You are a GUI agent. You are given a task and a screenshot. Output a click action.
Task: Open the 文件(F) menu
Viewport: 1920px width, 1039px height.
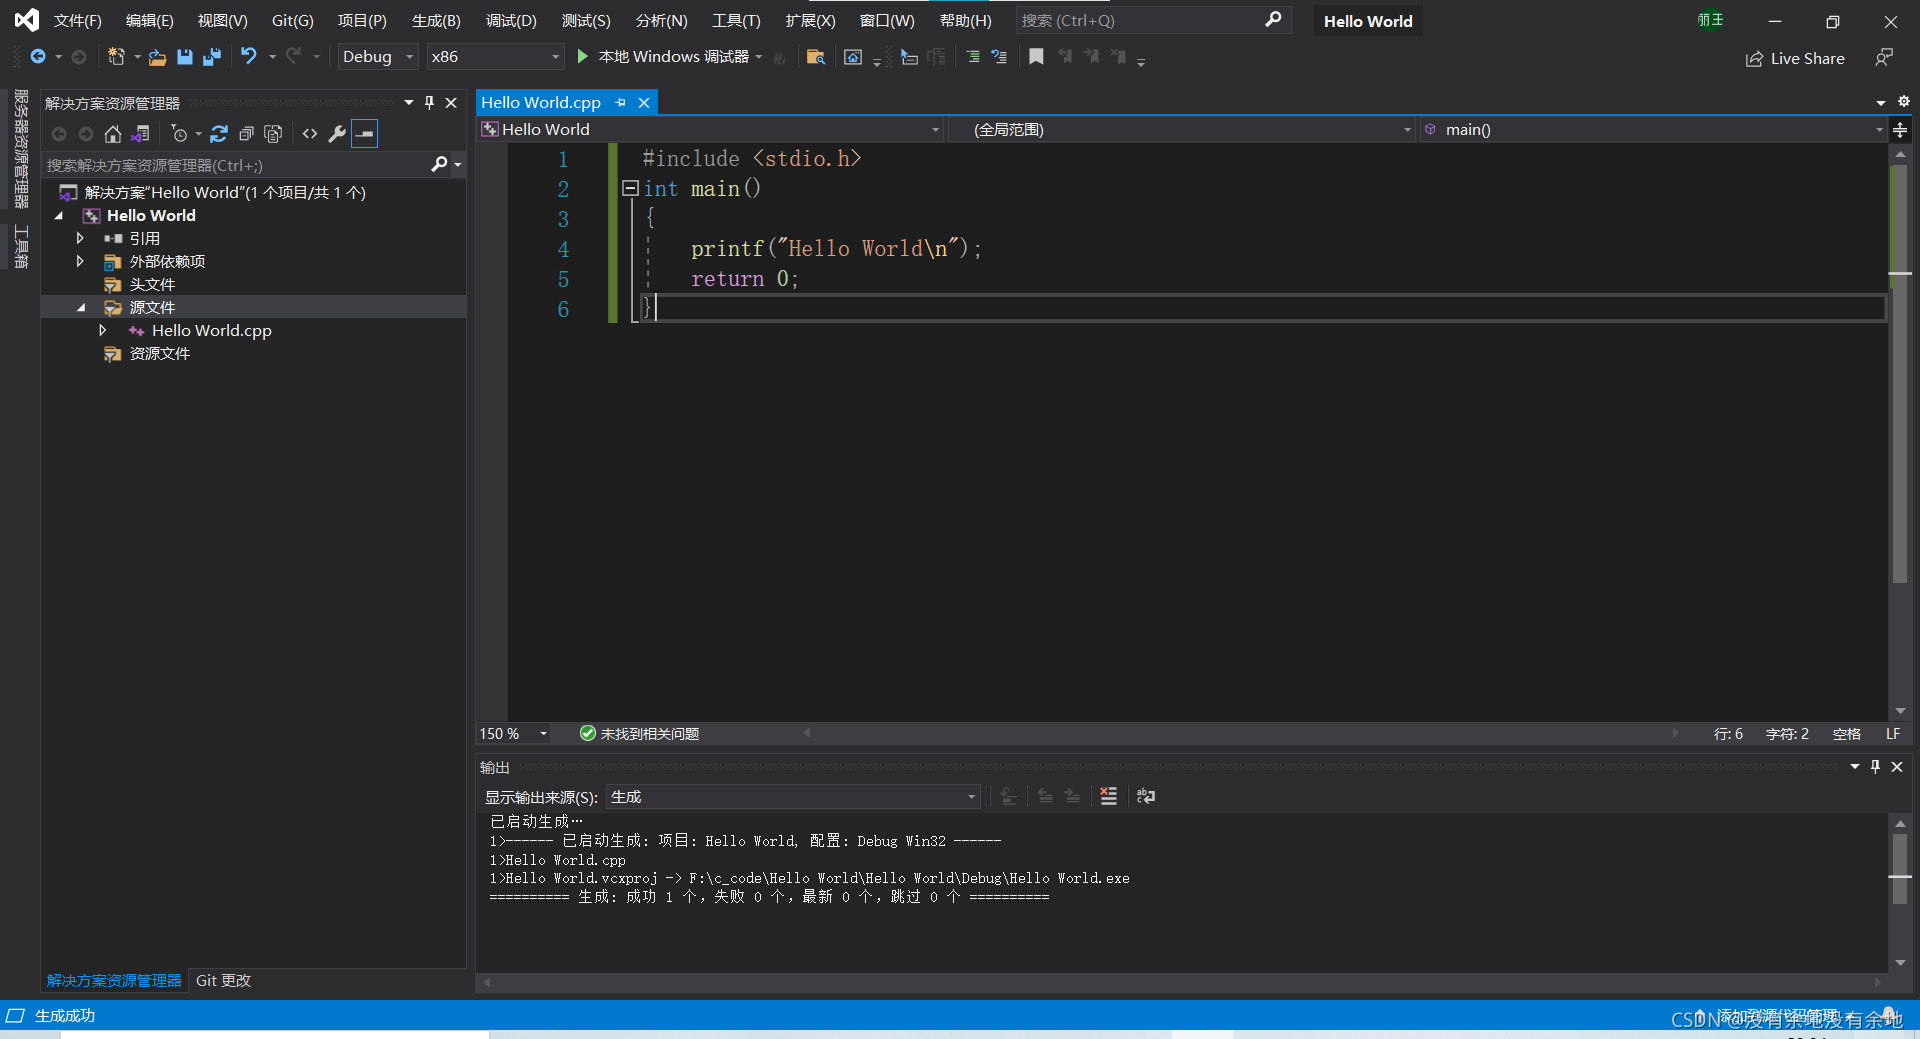(x=77, y=21)
